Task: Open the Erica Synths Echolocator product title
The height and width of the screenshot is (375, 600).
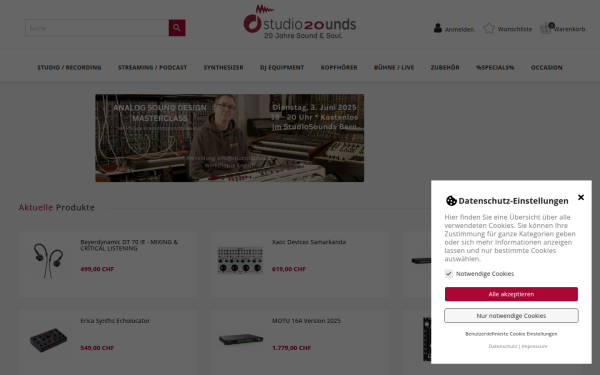Action: click(x=115, y=321)
